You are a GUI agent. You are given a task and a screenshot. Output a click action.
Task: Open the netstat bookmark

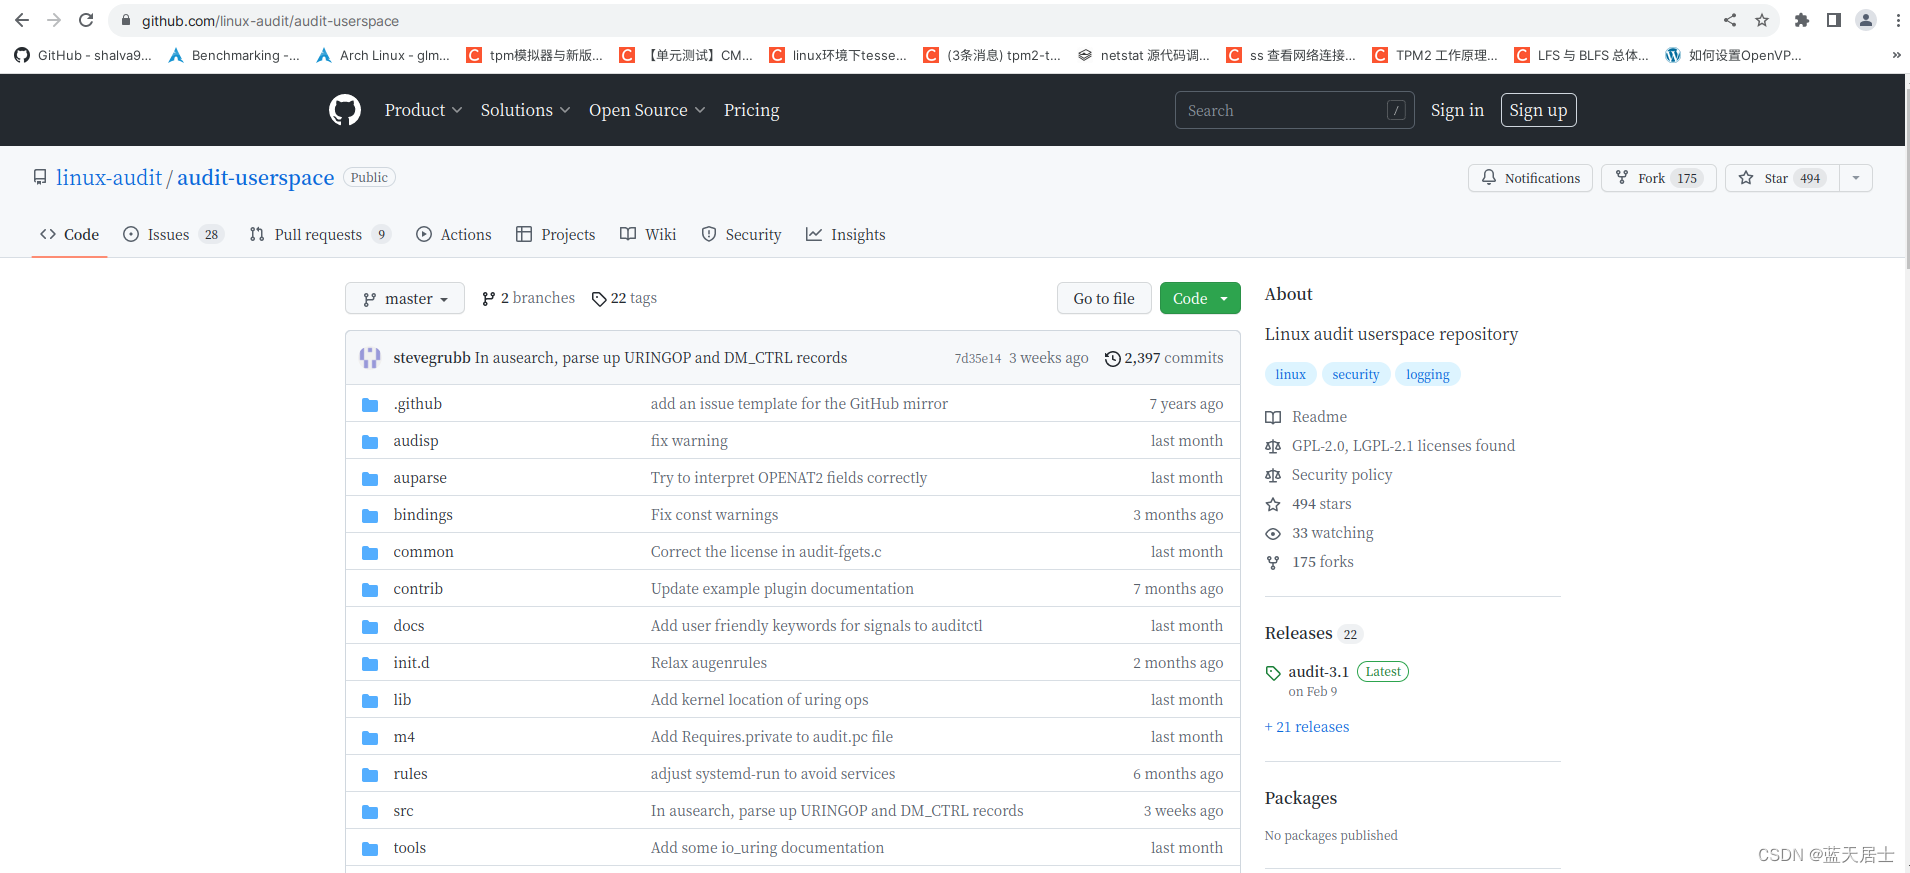click(1143, 55)
